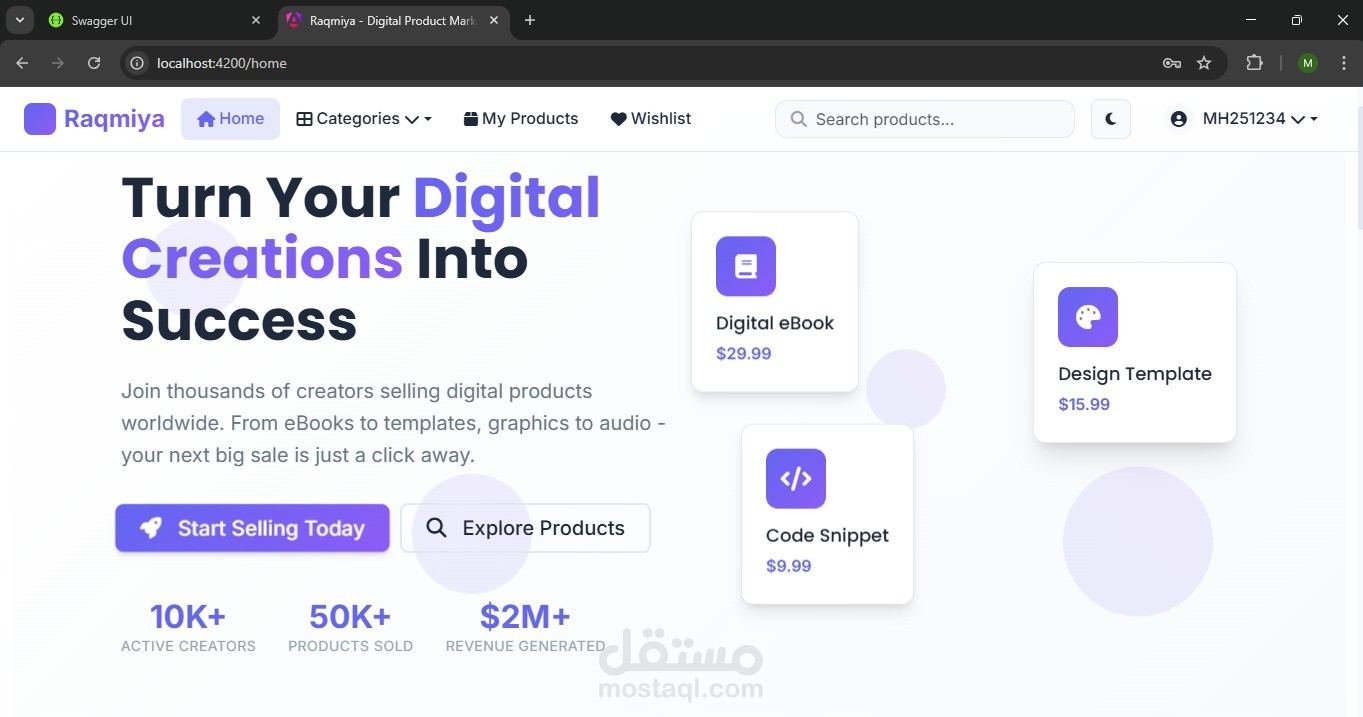Open the Wishlist menu item
Image resolution: width=1363 pixels, height=717 pixels.
(651, 119)
